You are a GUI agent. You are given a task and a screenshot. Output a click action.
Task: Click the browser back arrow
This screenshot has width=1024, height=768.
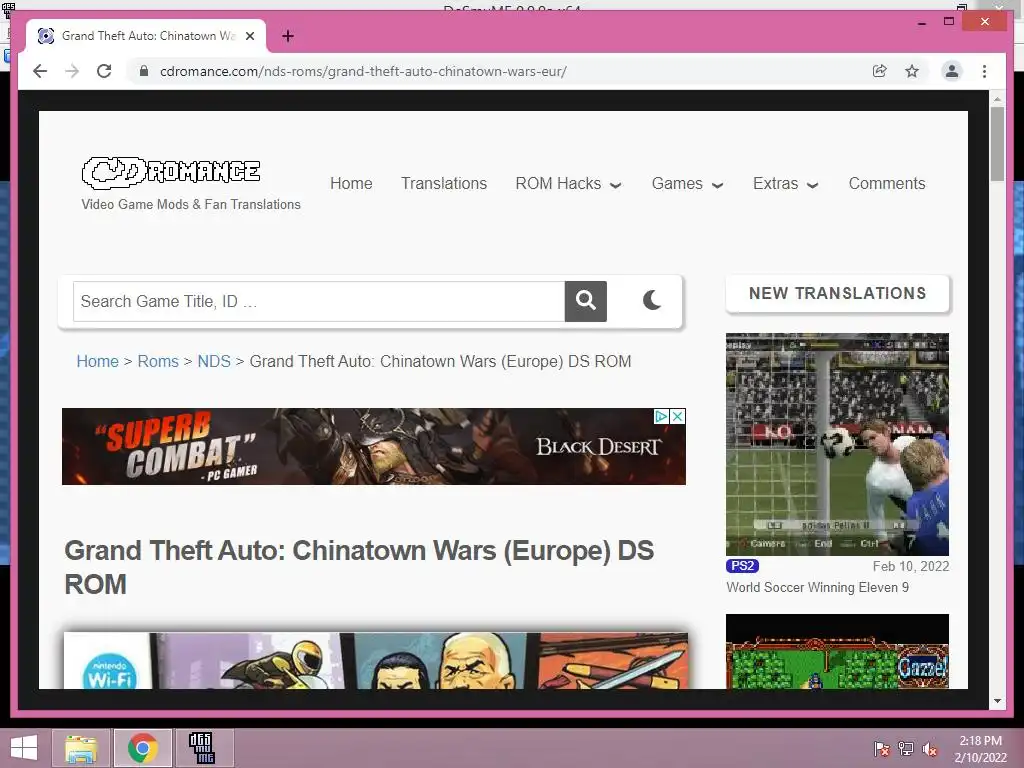40,71
